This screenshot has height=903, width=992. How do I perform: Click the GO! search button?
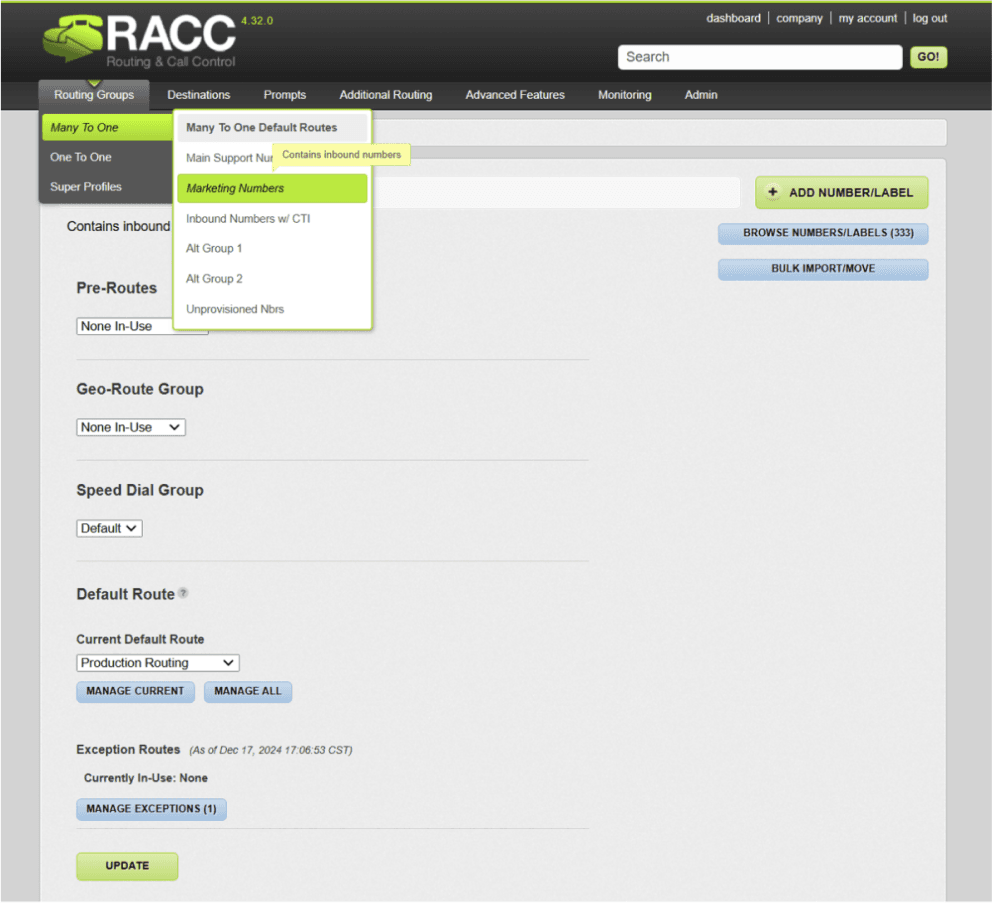click(928, 57)
